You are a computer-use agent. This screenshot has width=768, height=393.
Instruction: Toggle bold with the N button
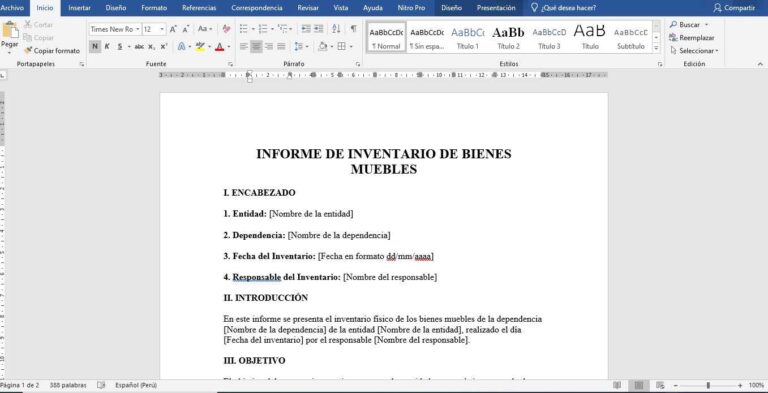point(95,47)
